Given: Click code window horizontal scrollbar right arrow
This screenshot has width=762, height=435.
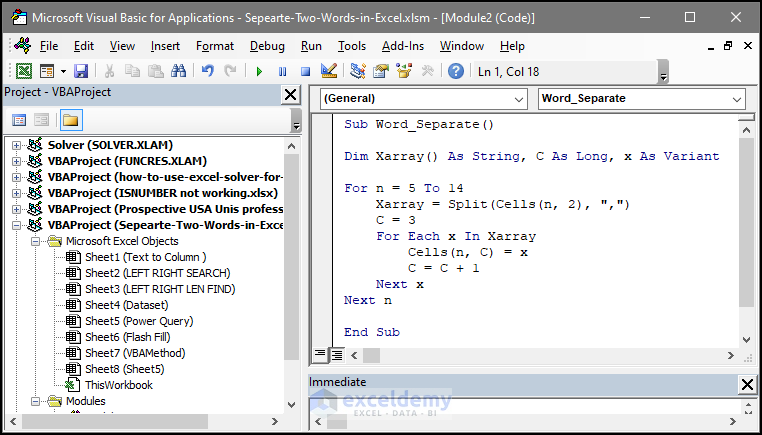Looking at the screenshot, I should pos(731,355).
